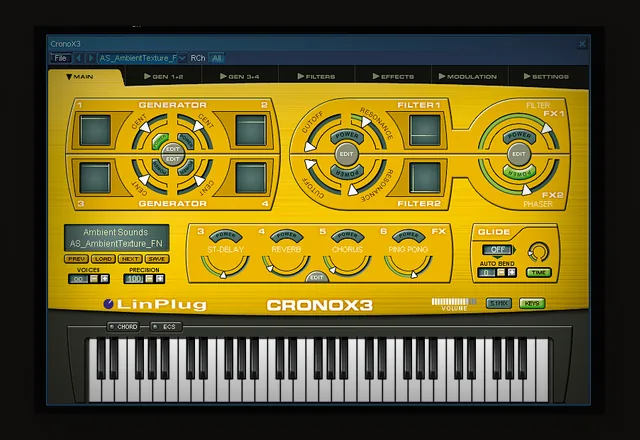Click Generator 1 waveform display
Image resolution: width=640 pixels, height=440 pixels.
95,131
